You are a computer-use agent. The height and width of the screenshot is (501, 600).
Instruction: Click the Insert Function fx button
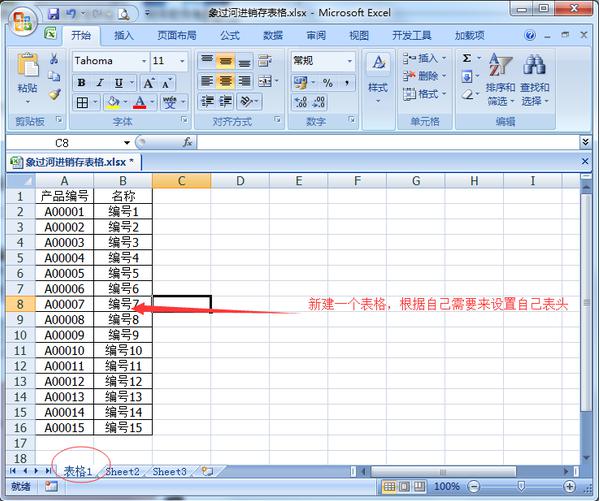click(187, 142)
